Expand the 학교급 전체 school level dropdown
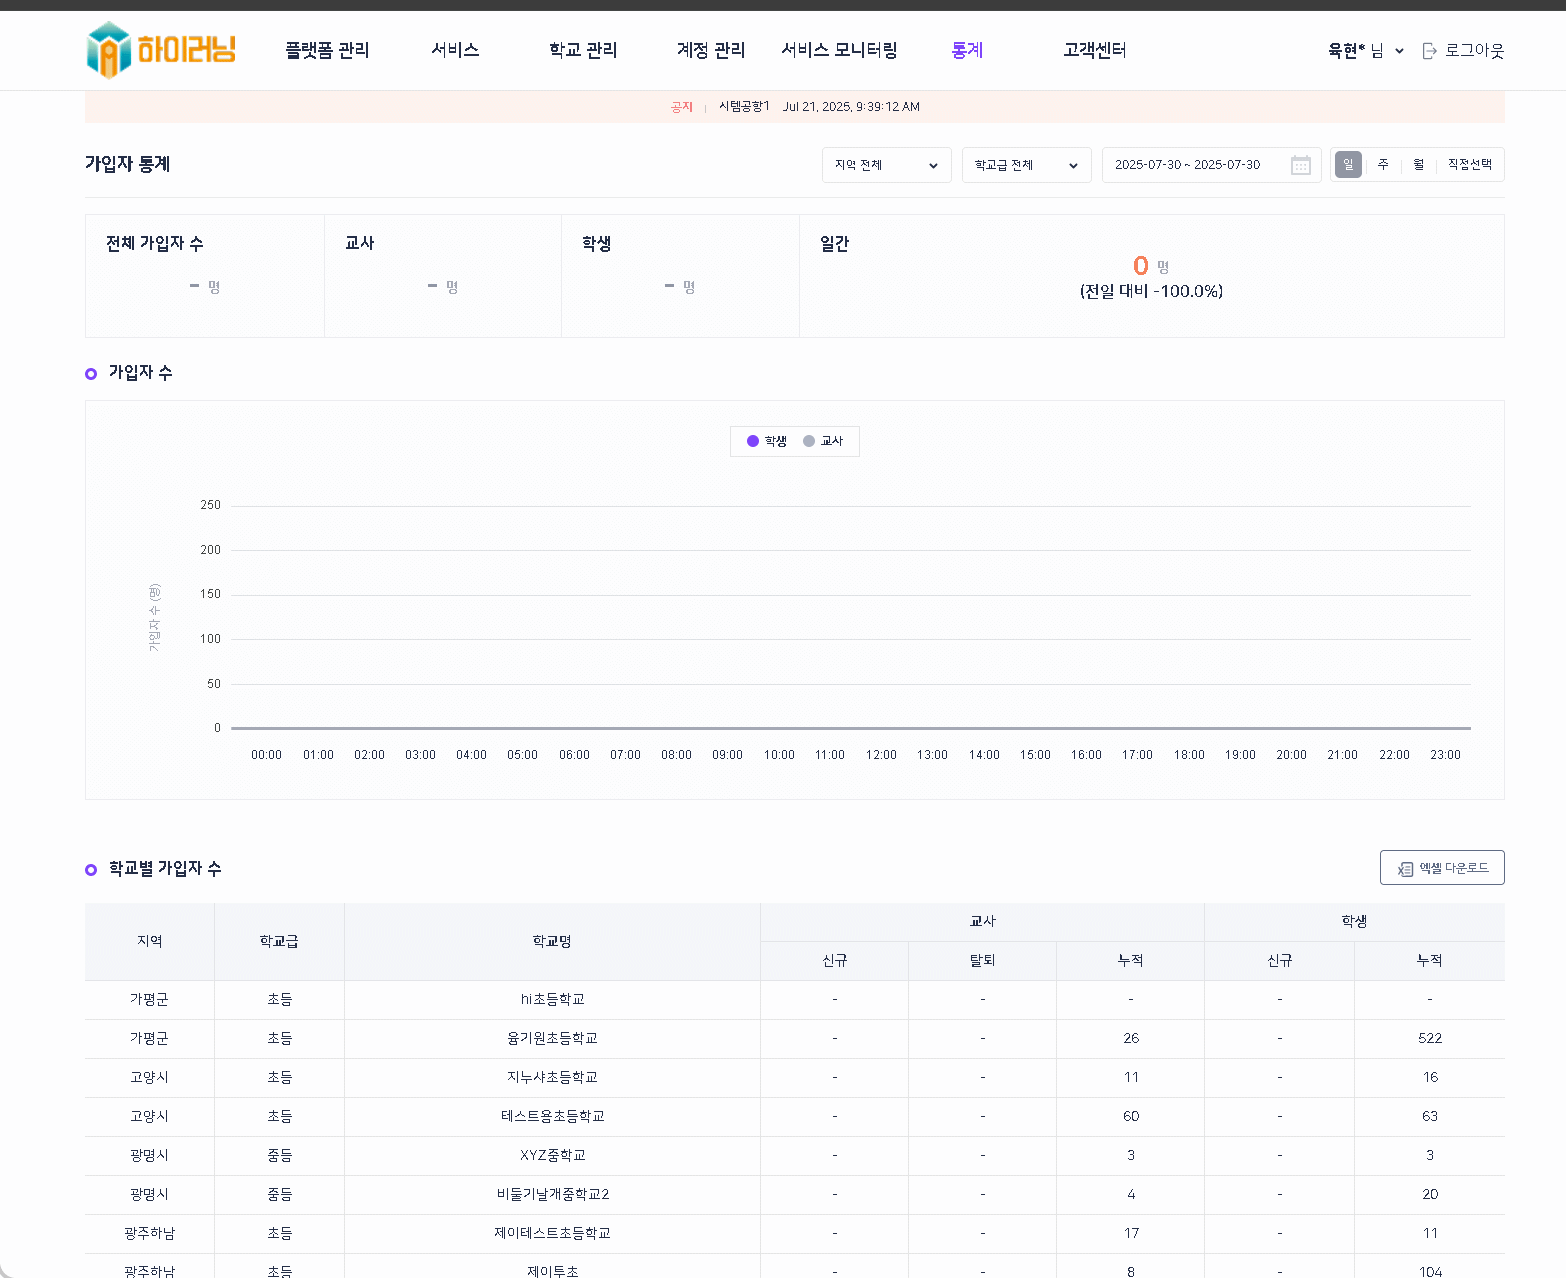The width and height of the screenshot is (1566, 1278). point(1026,165)
